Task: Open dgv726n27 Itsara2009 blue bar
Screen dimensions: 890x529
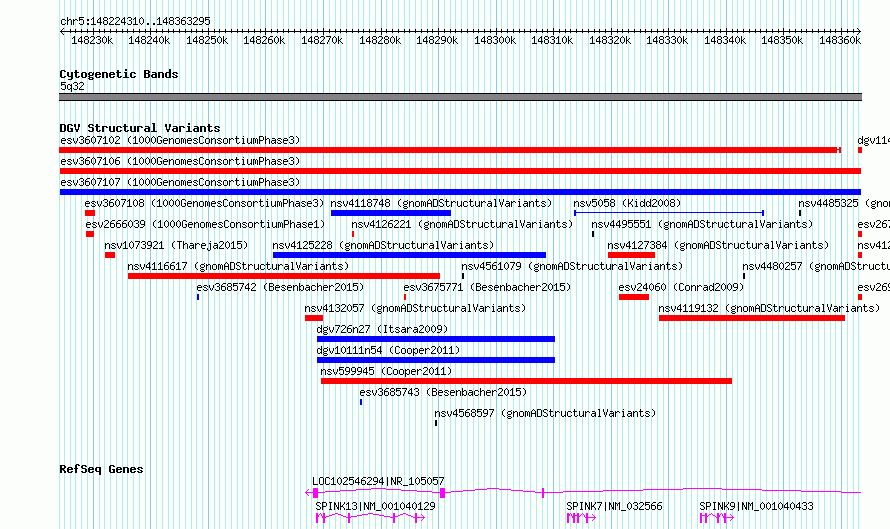Action: click(x=436, y=339)
